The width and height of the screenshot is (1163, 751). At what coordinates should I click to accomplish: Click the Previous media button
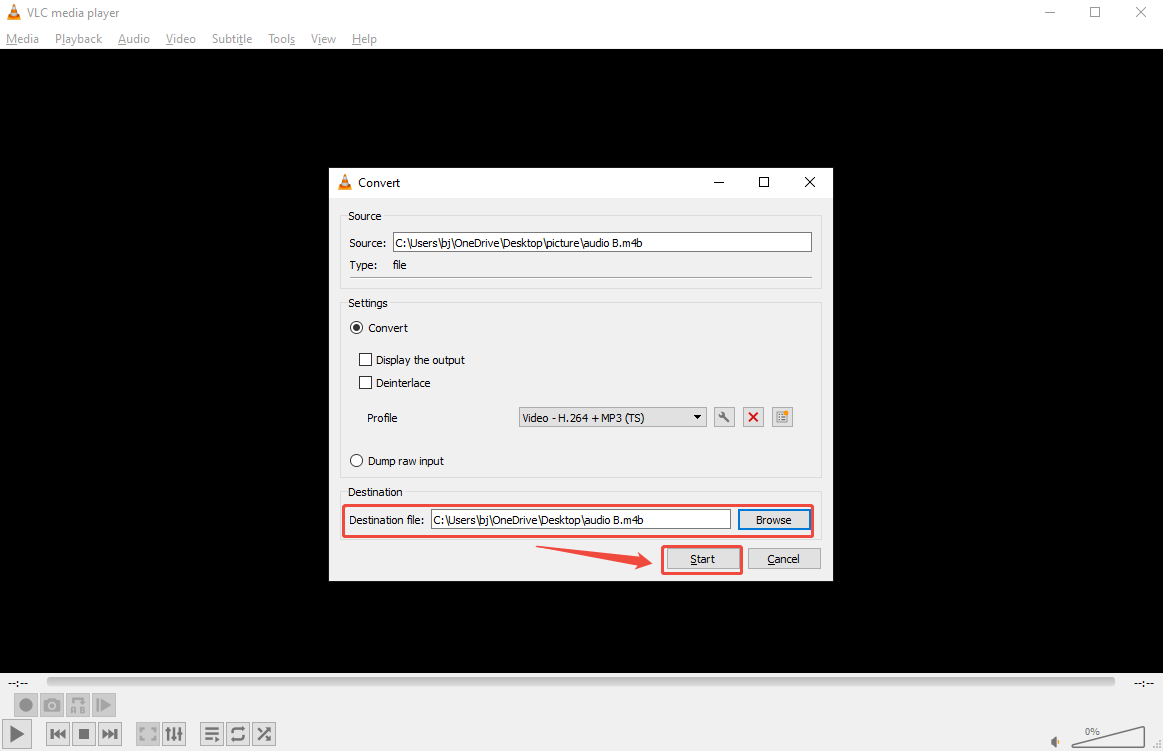pyautogui.click(x=58, y=734)
